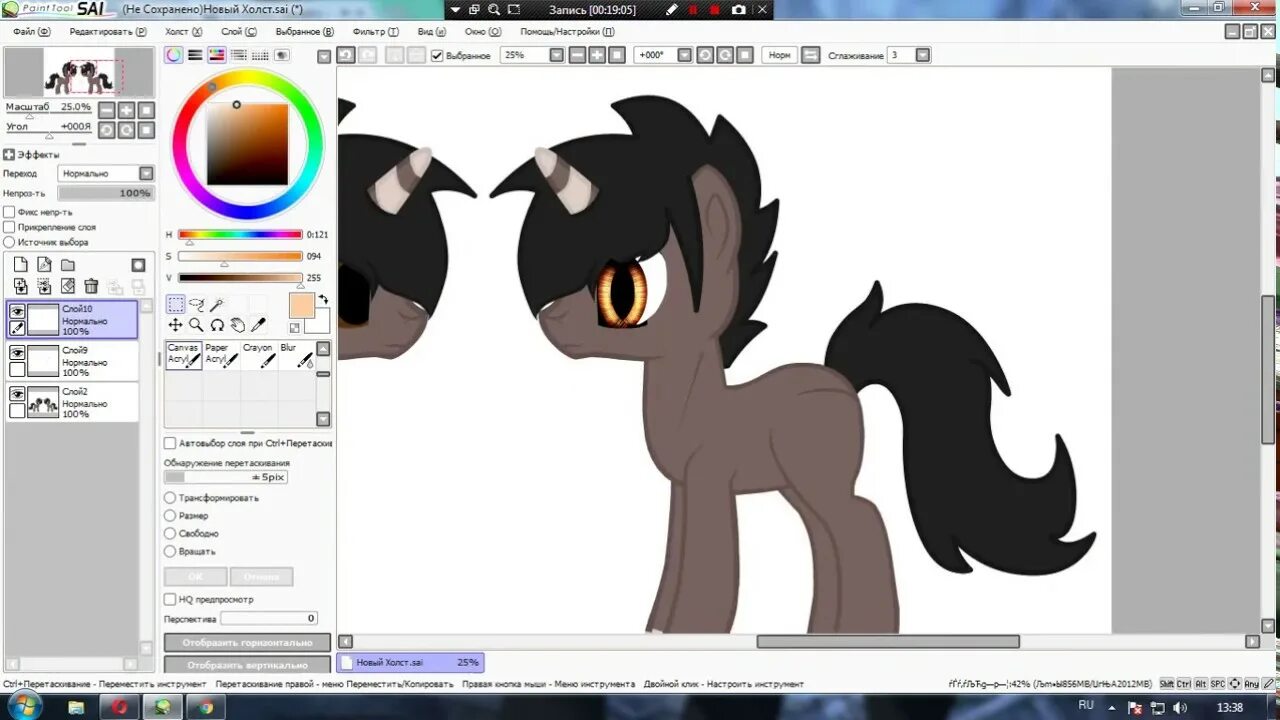Toggle the swatches panel icon
Screen dimensions: 1280x720
tap(260, 56)
